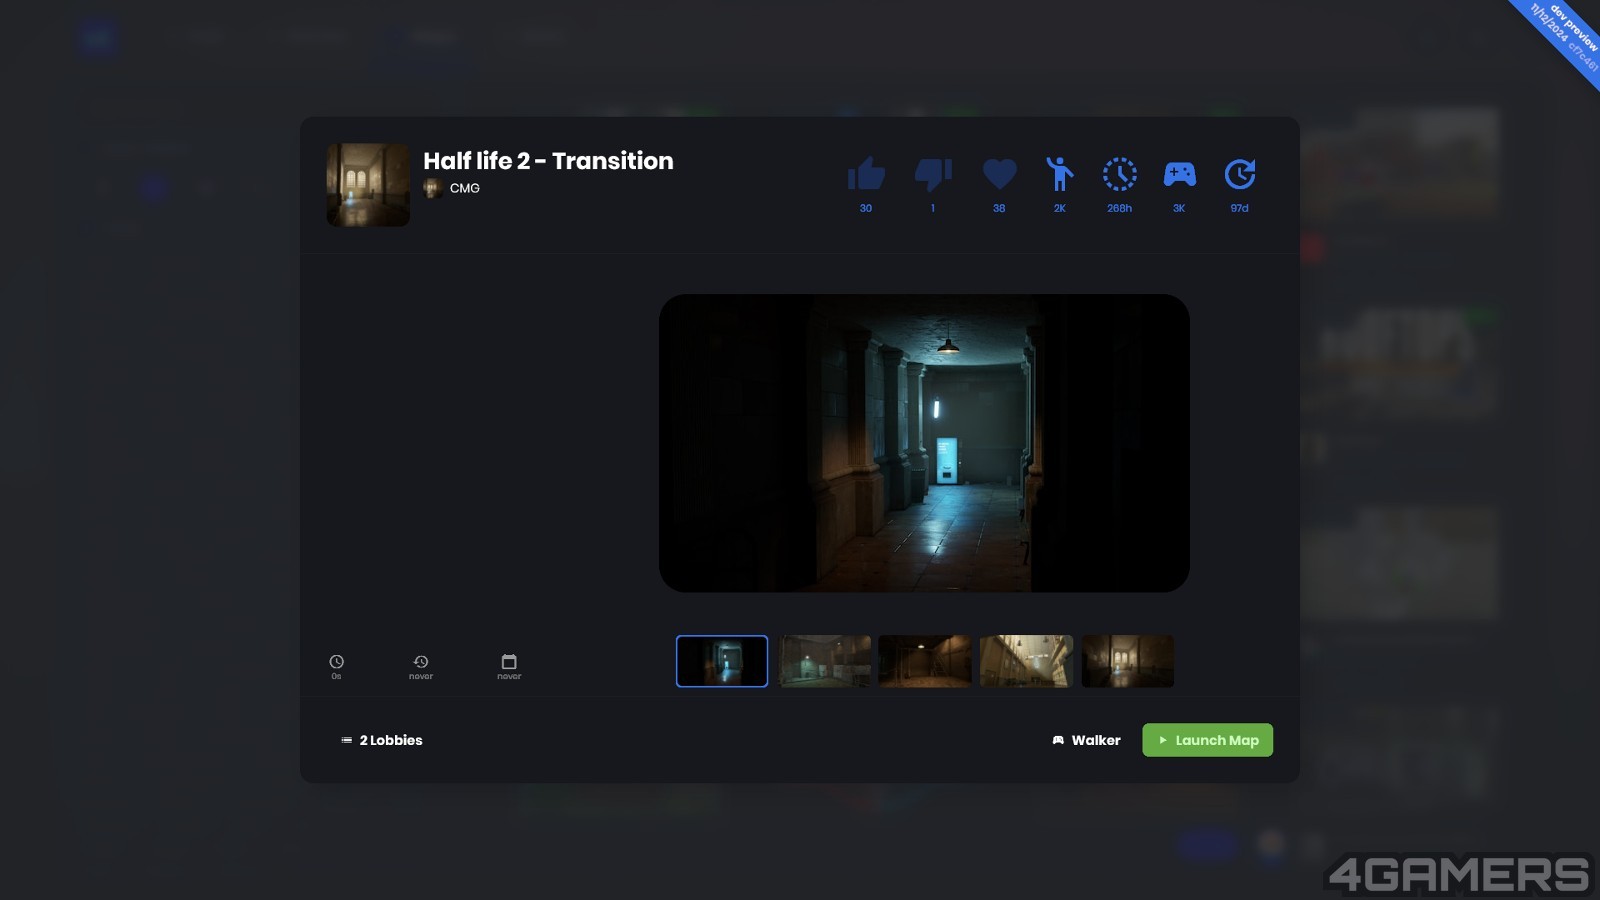Select the fifth screenshot thumbnail
This screenshot has width=1600, height=900.
tap(1128, 661)
